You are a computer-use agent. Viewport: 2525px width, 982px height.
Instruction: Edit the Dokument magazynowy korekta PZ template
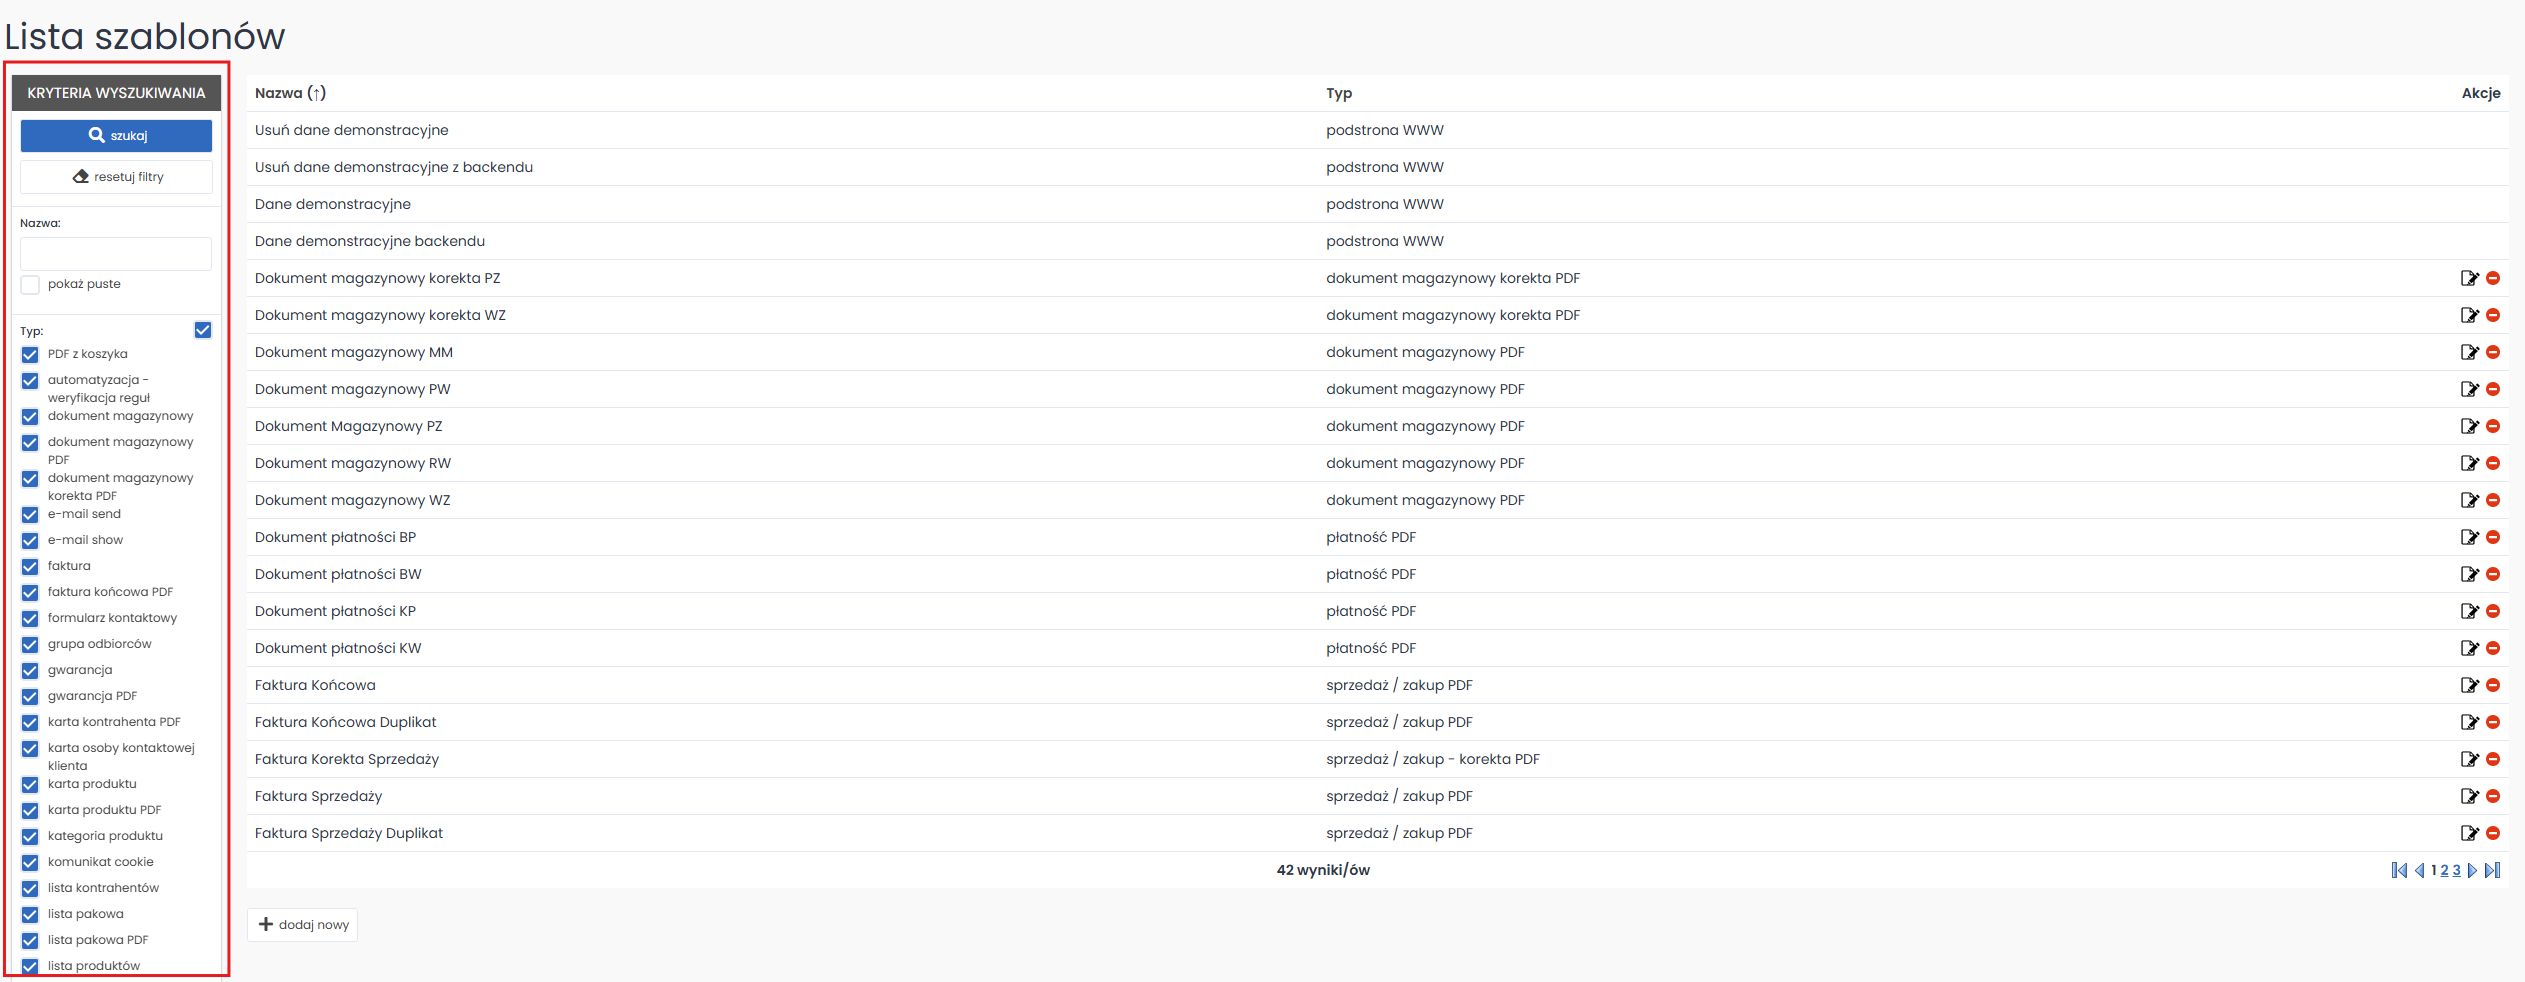tap(2469, 278)
